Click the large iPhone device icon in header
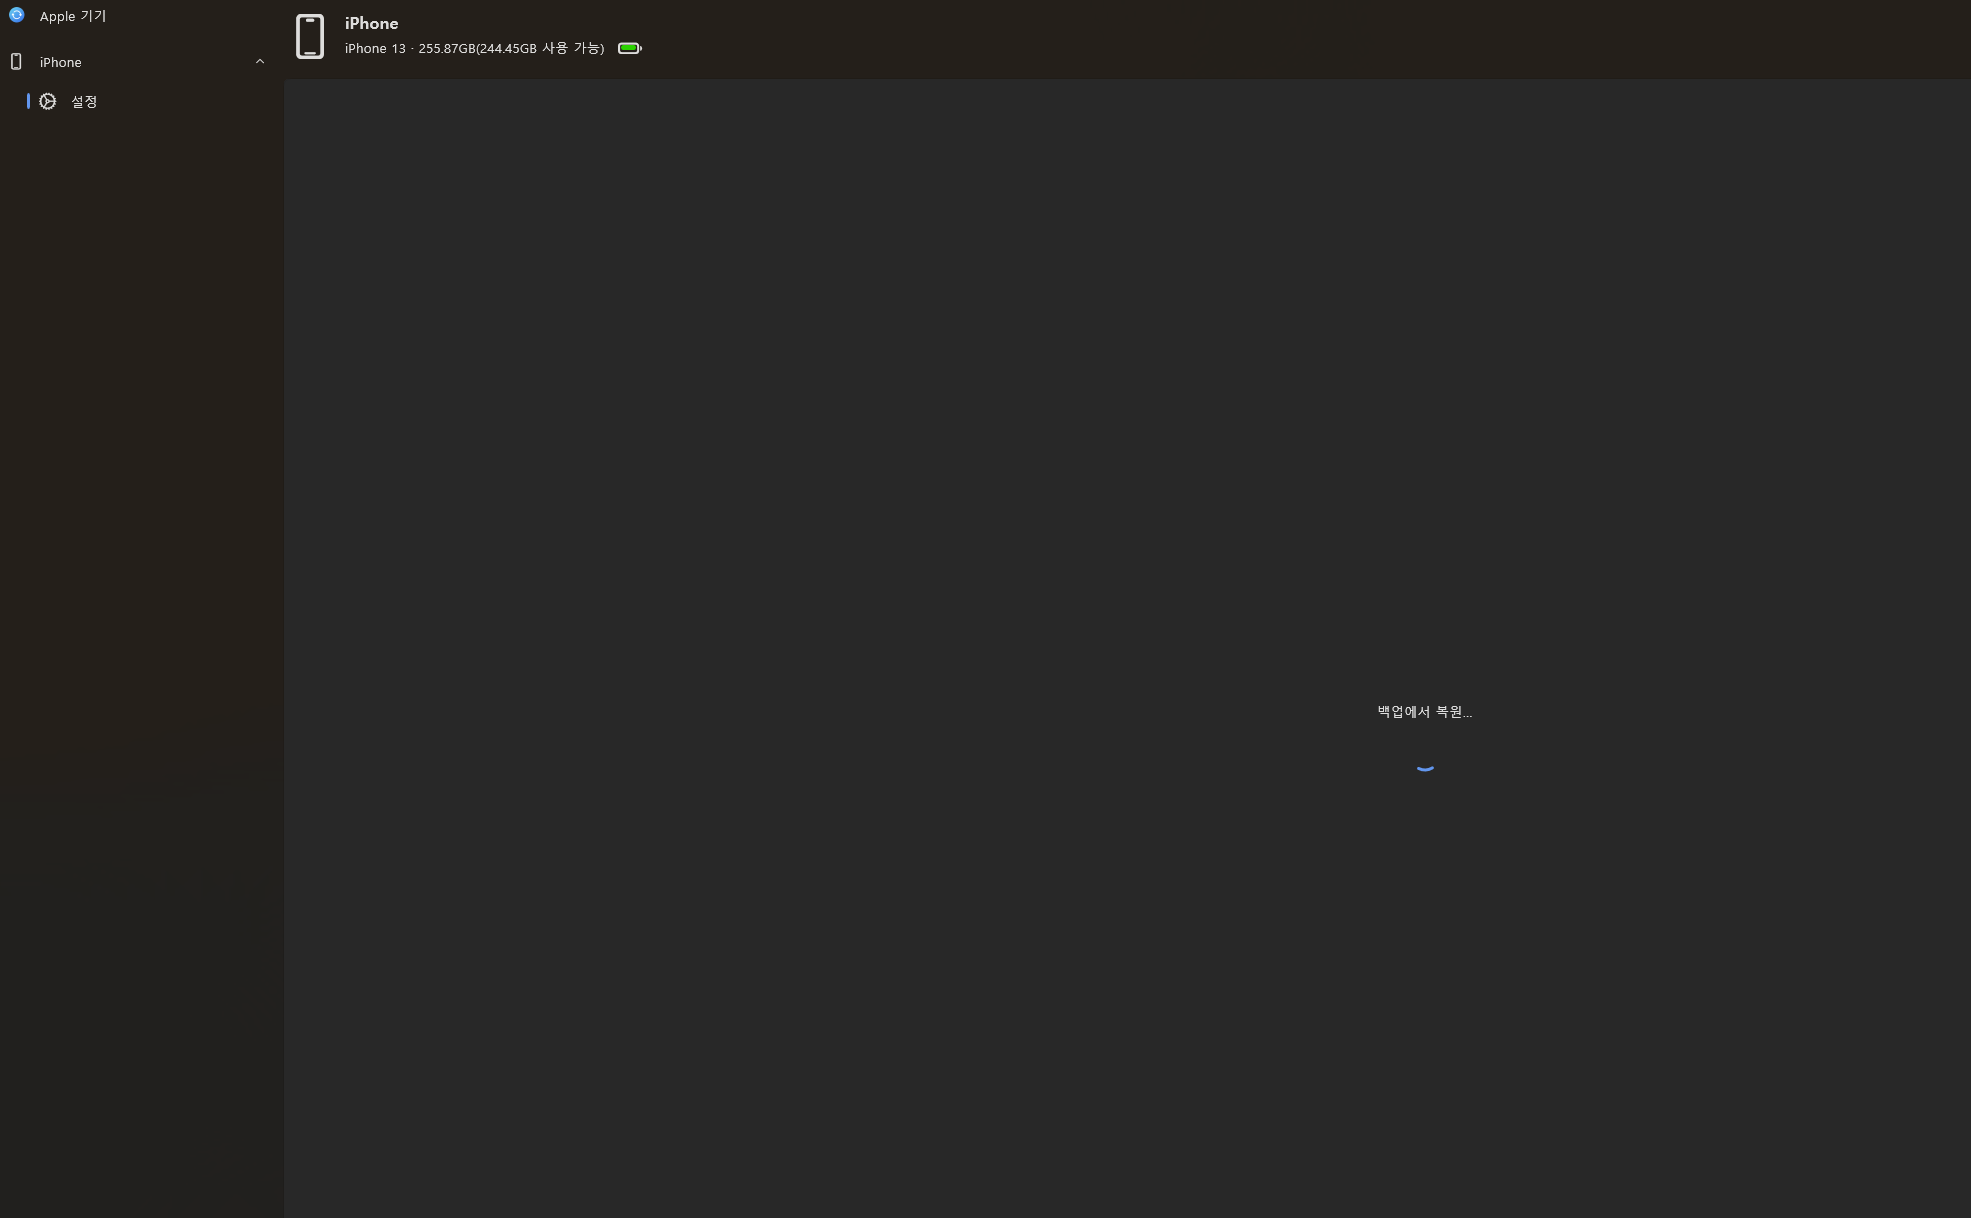This screenshot has width=1971, height=1218. point(310,37)
